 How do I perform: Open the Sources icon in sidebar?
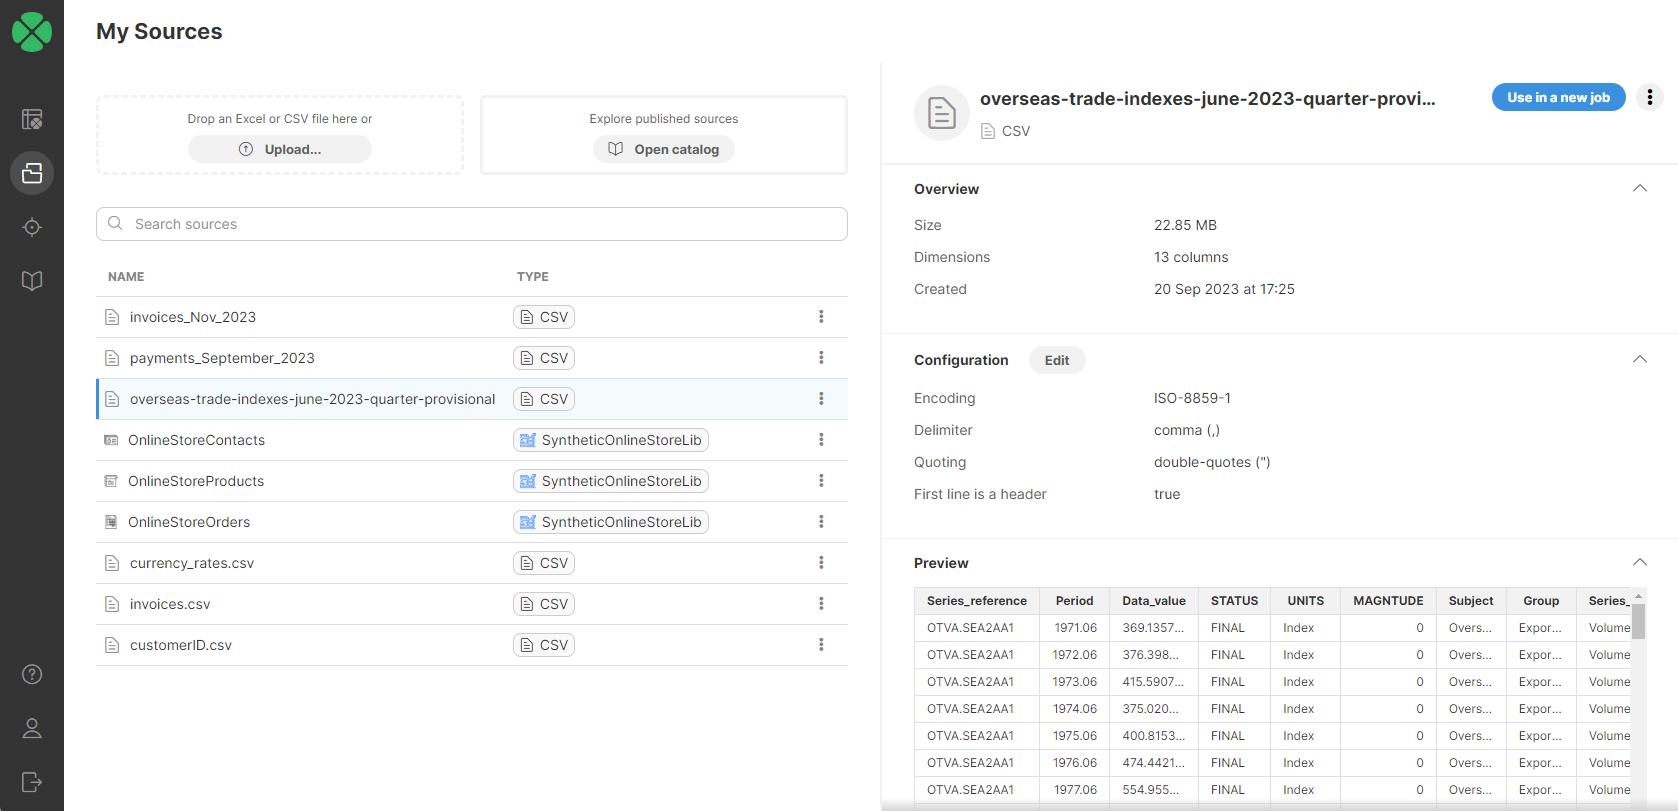(x=32, y=173)
